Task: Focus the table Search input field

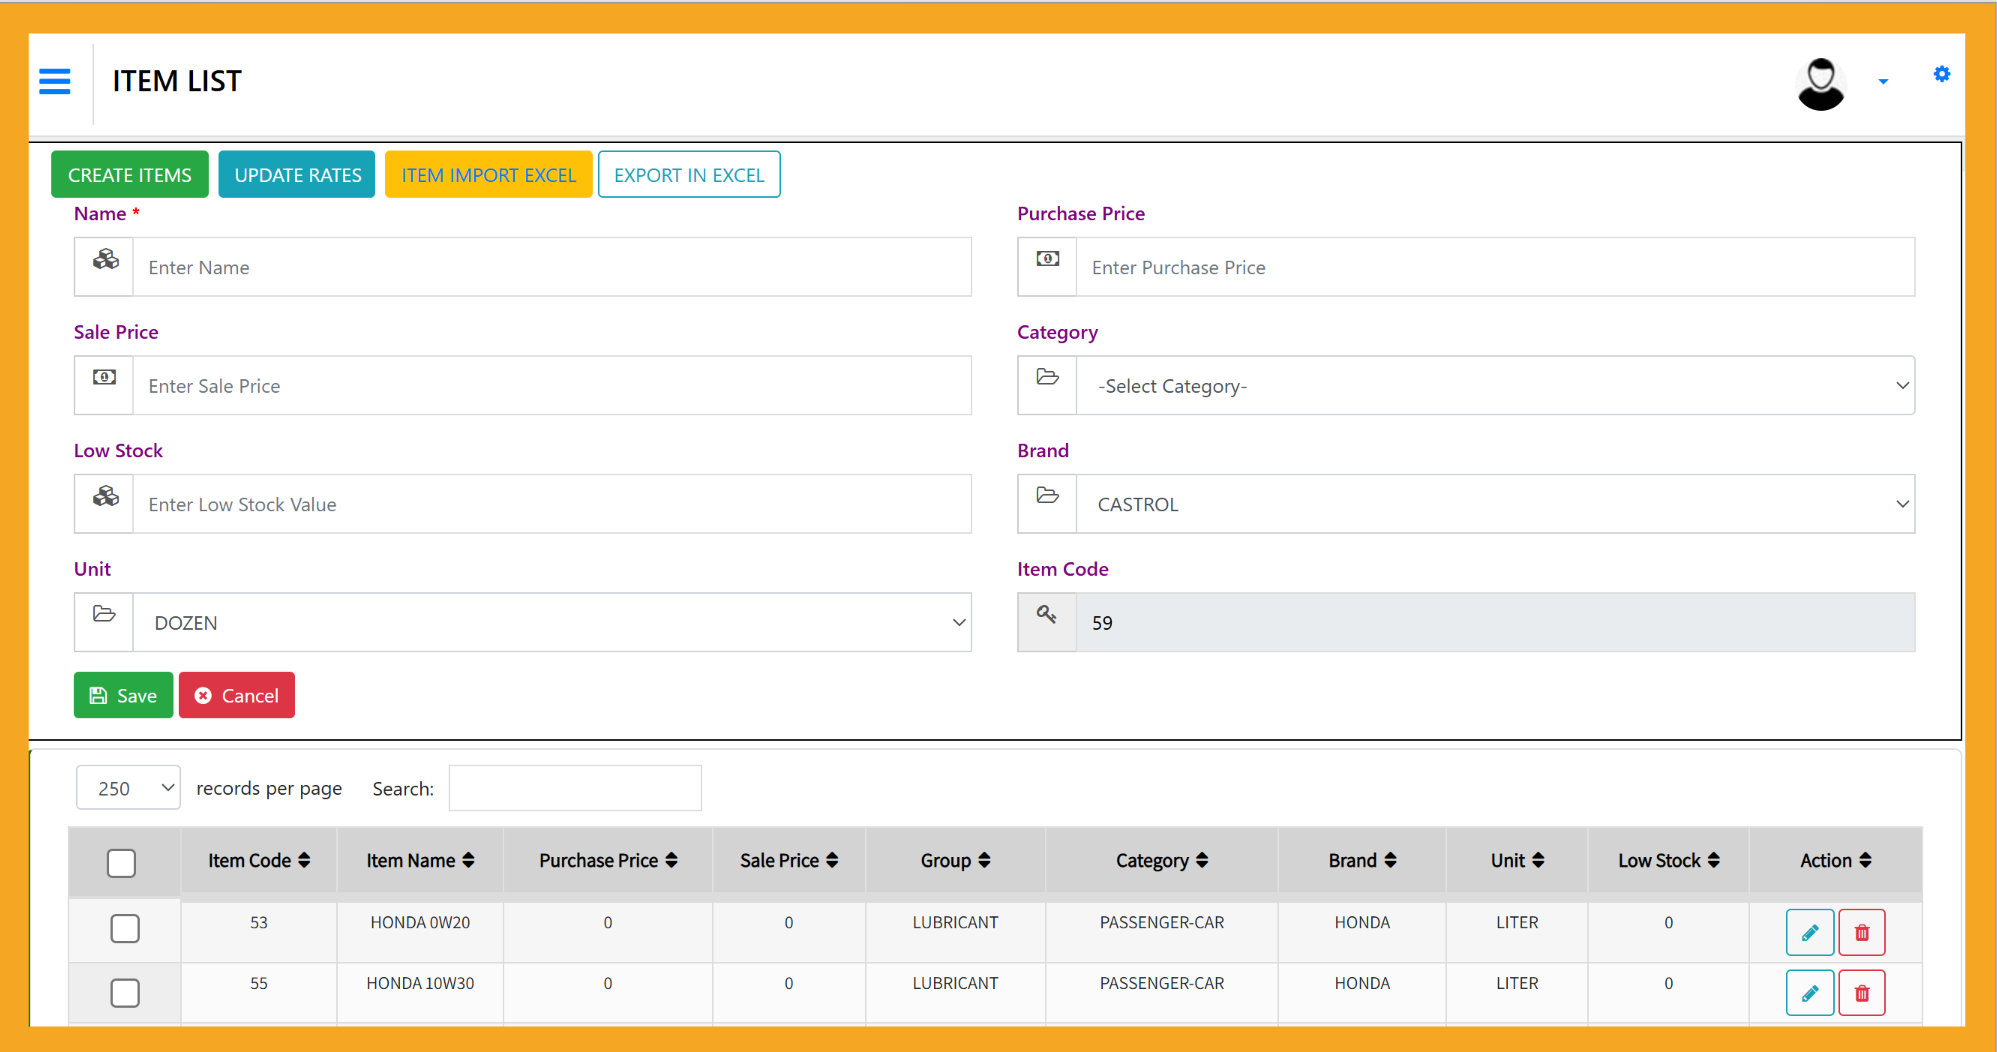Action: [575, 788]
